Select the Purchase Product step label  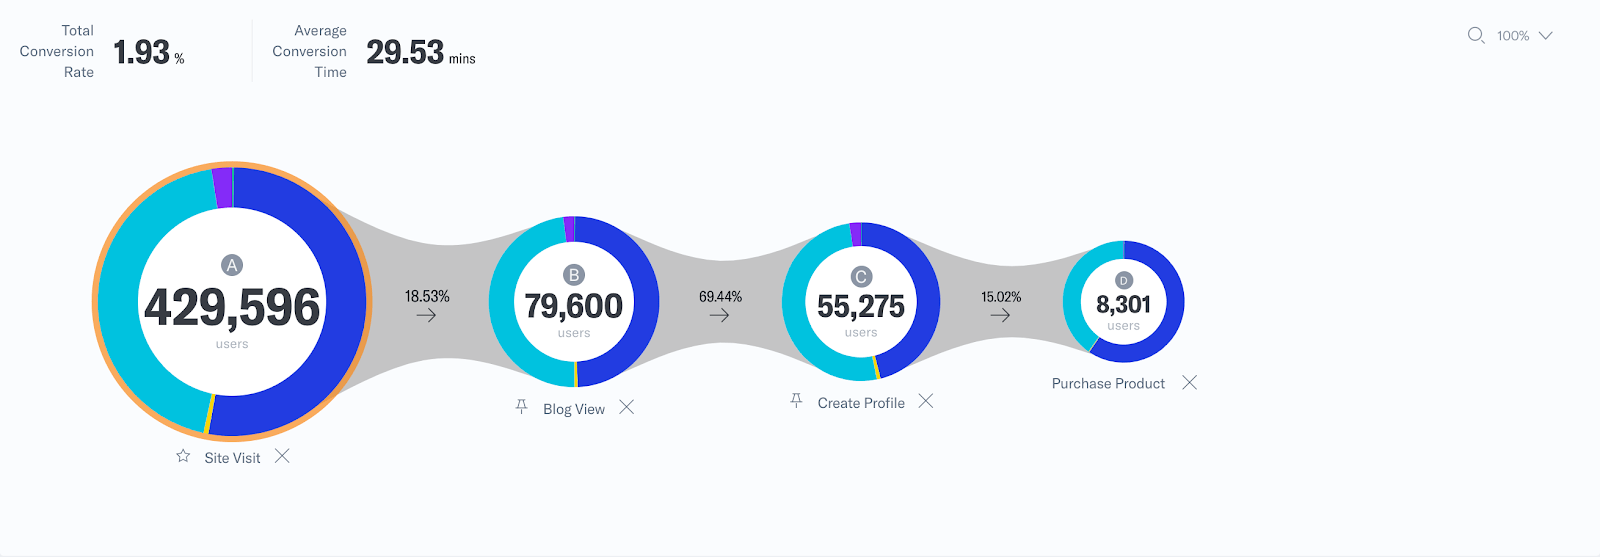pyautogui.click(x=1108, y=383)
